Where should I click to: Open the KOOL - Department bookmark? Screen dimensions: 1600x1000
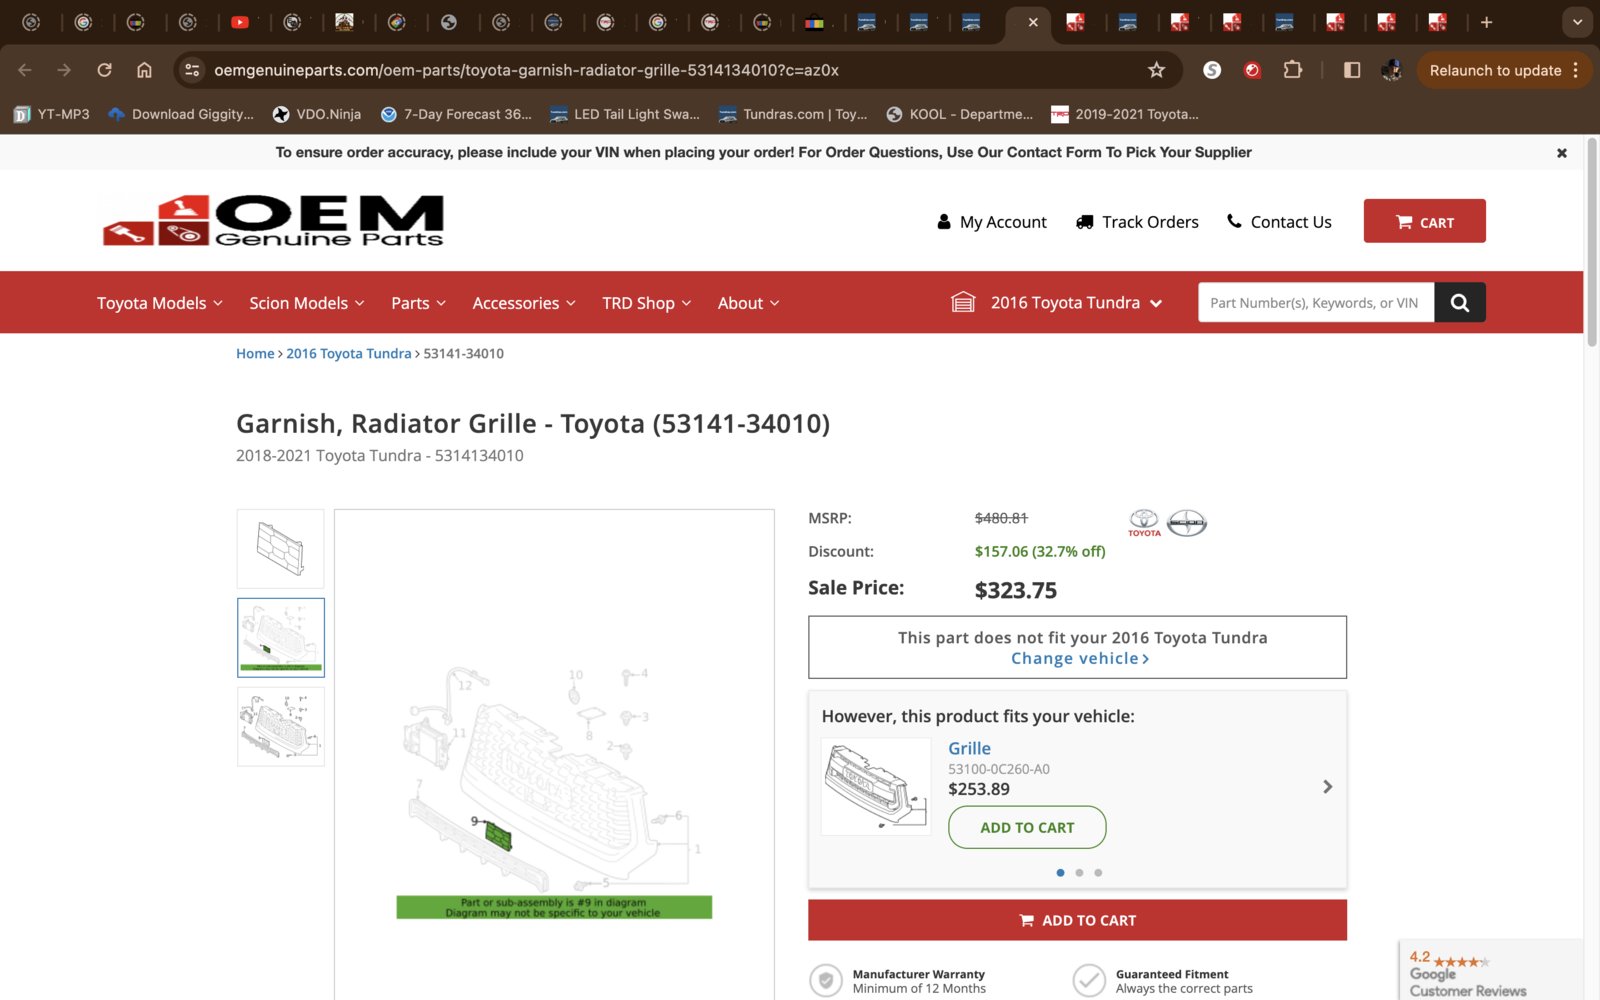[960, 114]
